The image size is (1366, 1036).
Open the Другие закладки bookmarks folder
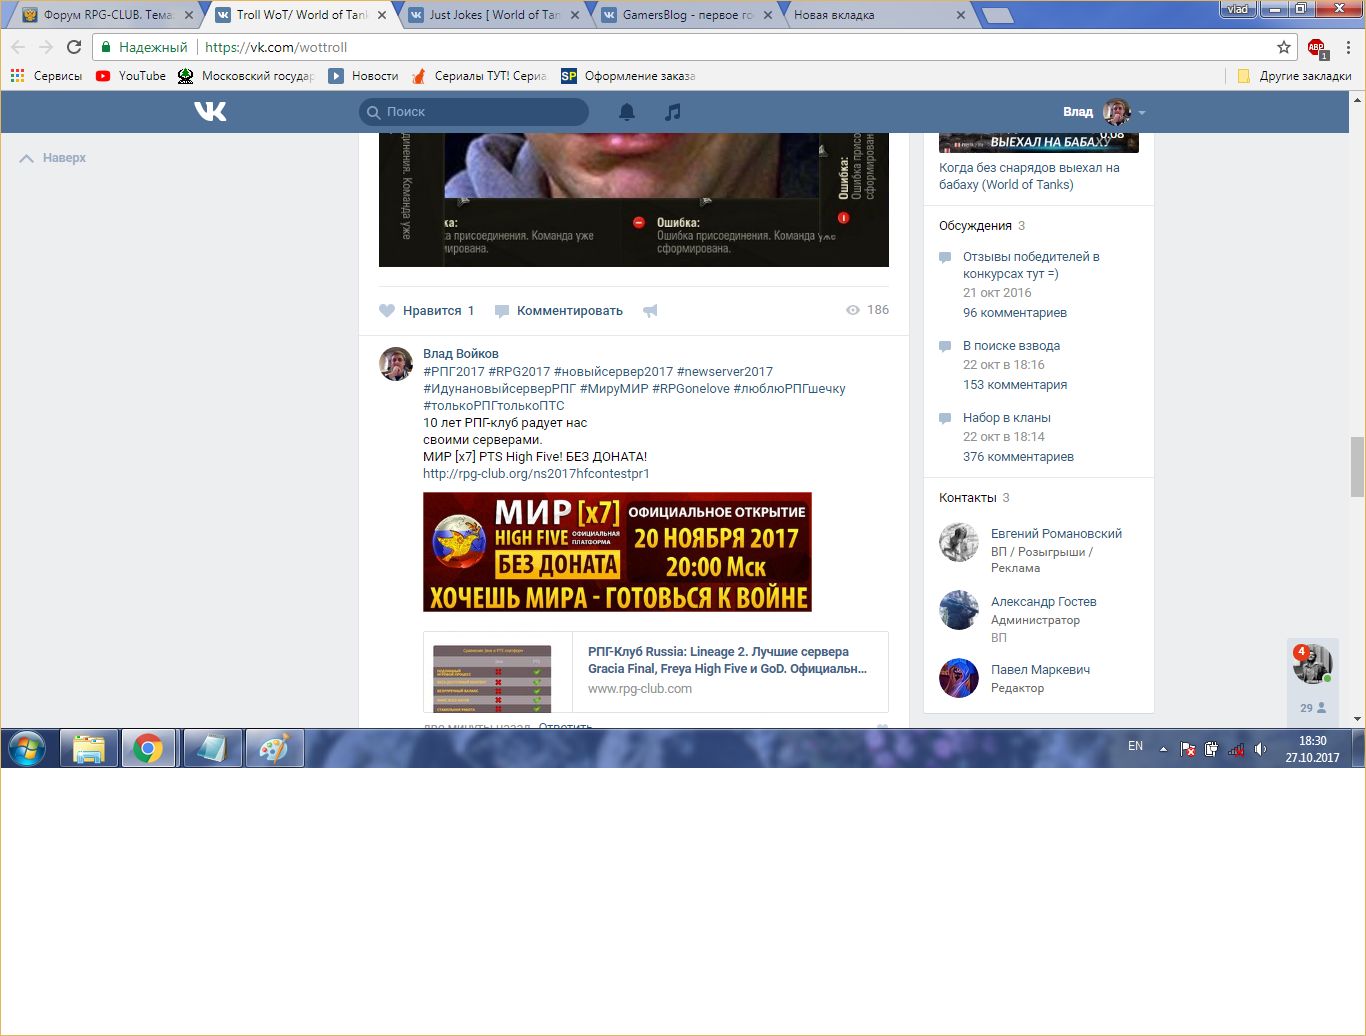(1294, 76)
